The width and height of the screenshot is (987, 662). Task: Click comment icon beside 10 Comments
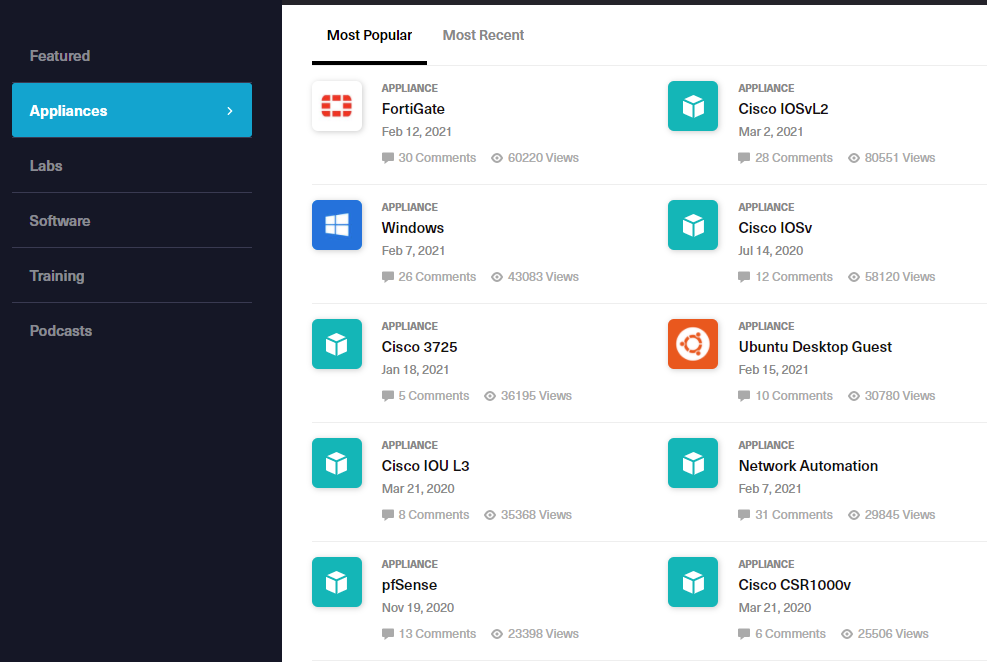click(x=744, y=396)
